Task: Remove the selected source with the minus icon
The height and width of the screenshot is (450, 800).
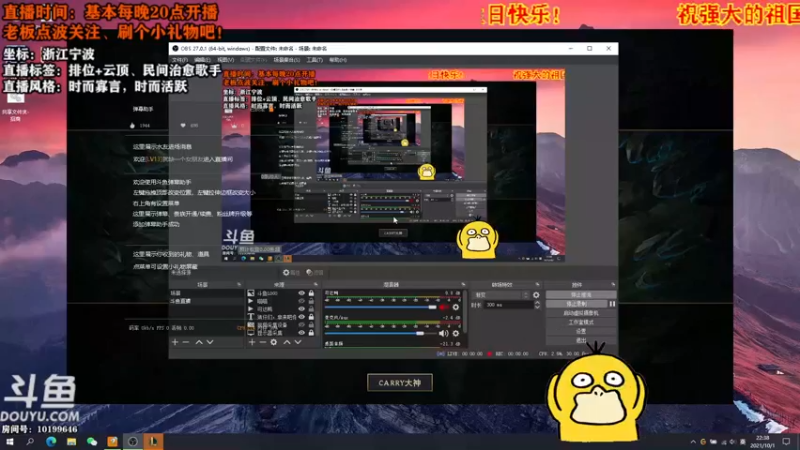Action: coord(262,342)
